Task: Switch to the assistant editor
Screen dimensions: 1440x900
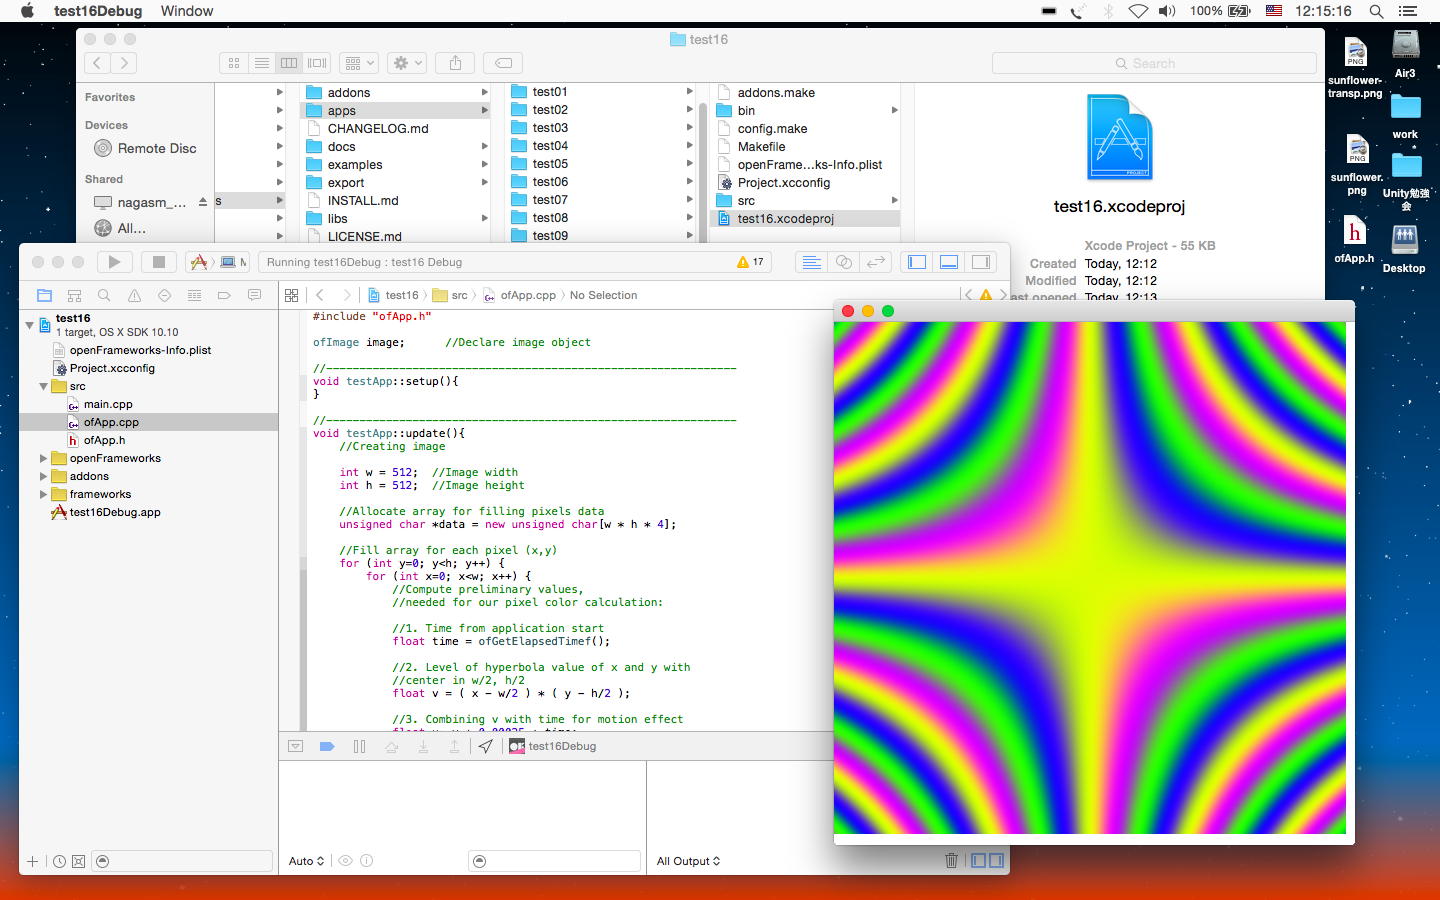Action: coord(844,262)
